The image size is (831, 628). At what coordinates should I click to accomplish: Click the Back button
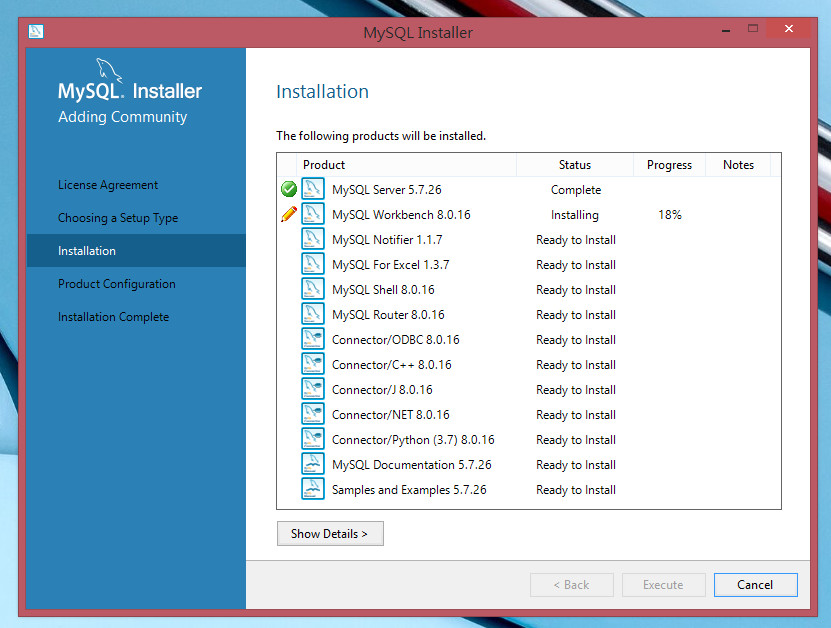click(572, 585)
